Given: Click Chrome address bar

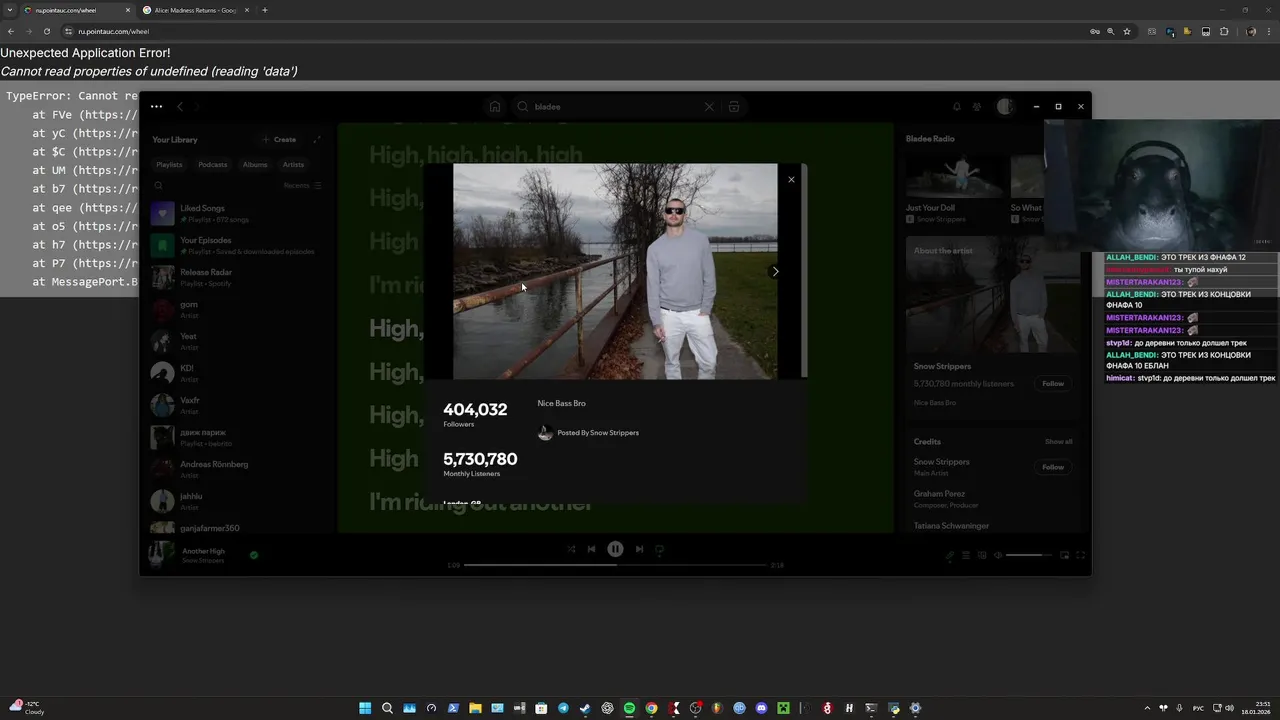Looking at the screenshot, I should 580,31.
